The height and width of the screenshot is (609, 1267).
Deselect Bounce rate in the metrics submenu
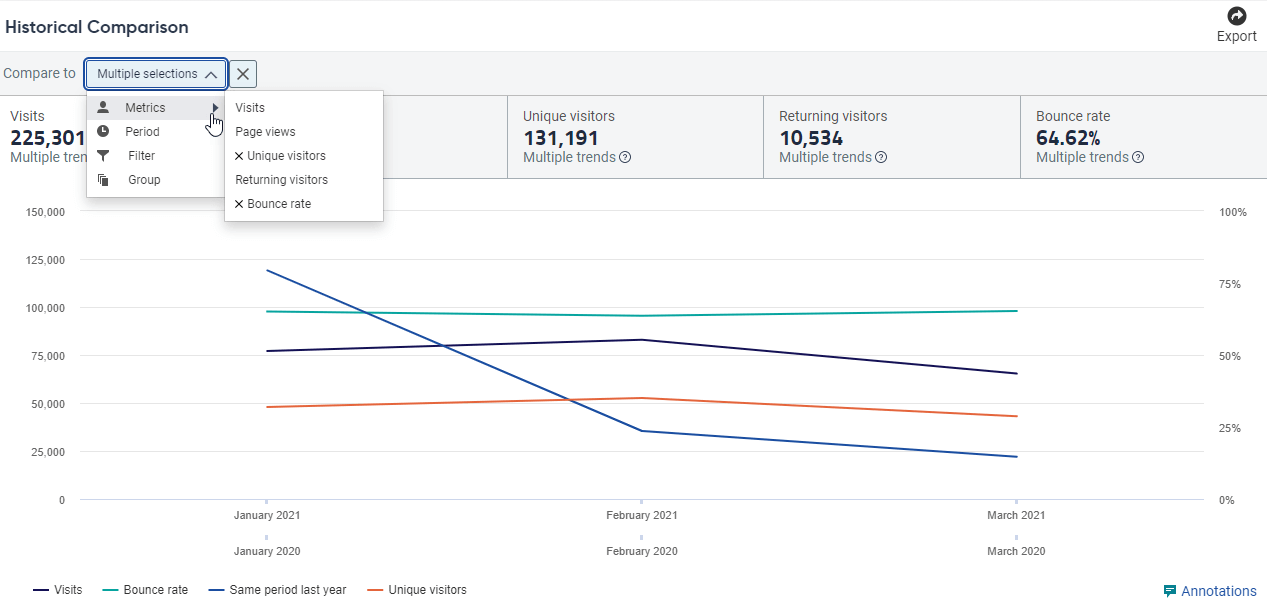coord(273,204)
